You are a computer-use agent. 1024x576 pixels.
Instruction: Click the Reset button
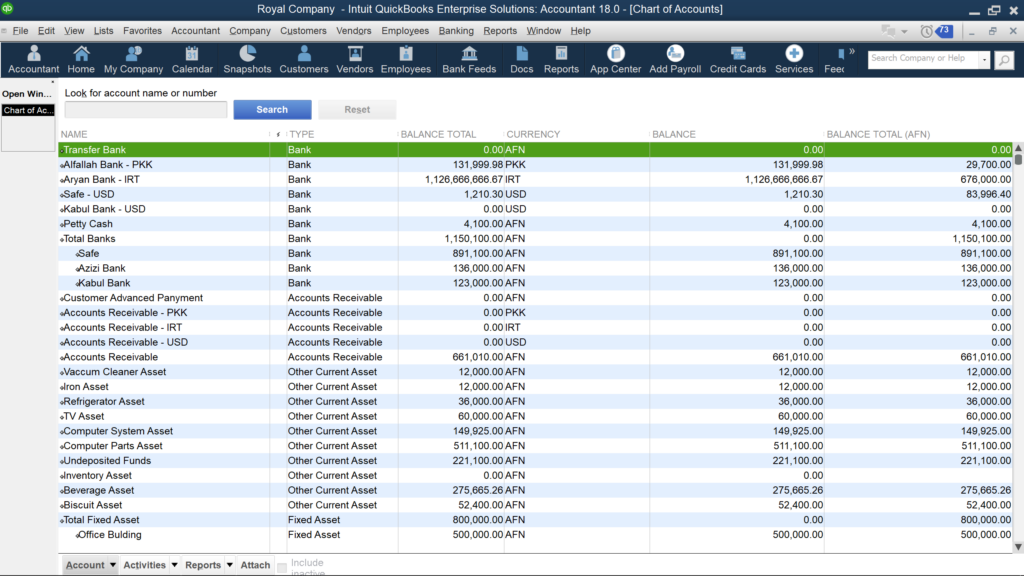(357, 110)
